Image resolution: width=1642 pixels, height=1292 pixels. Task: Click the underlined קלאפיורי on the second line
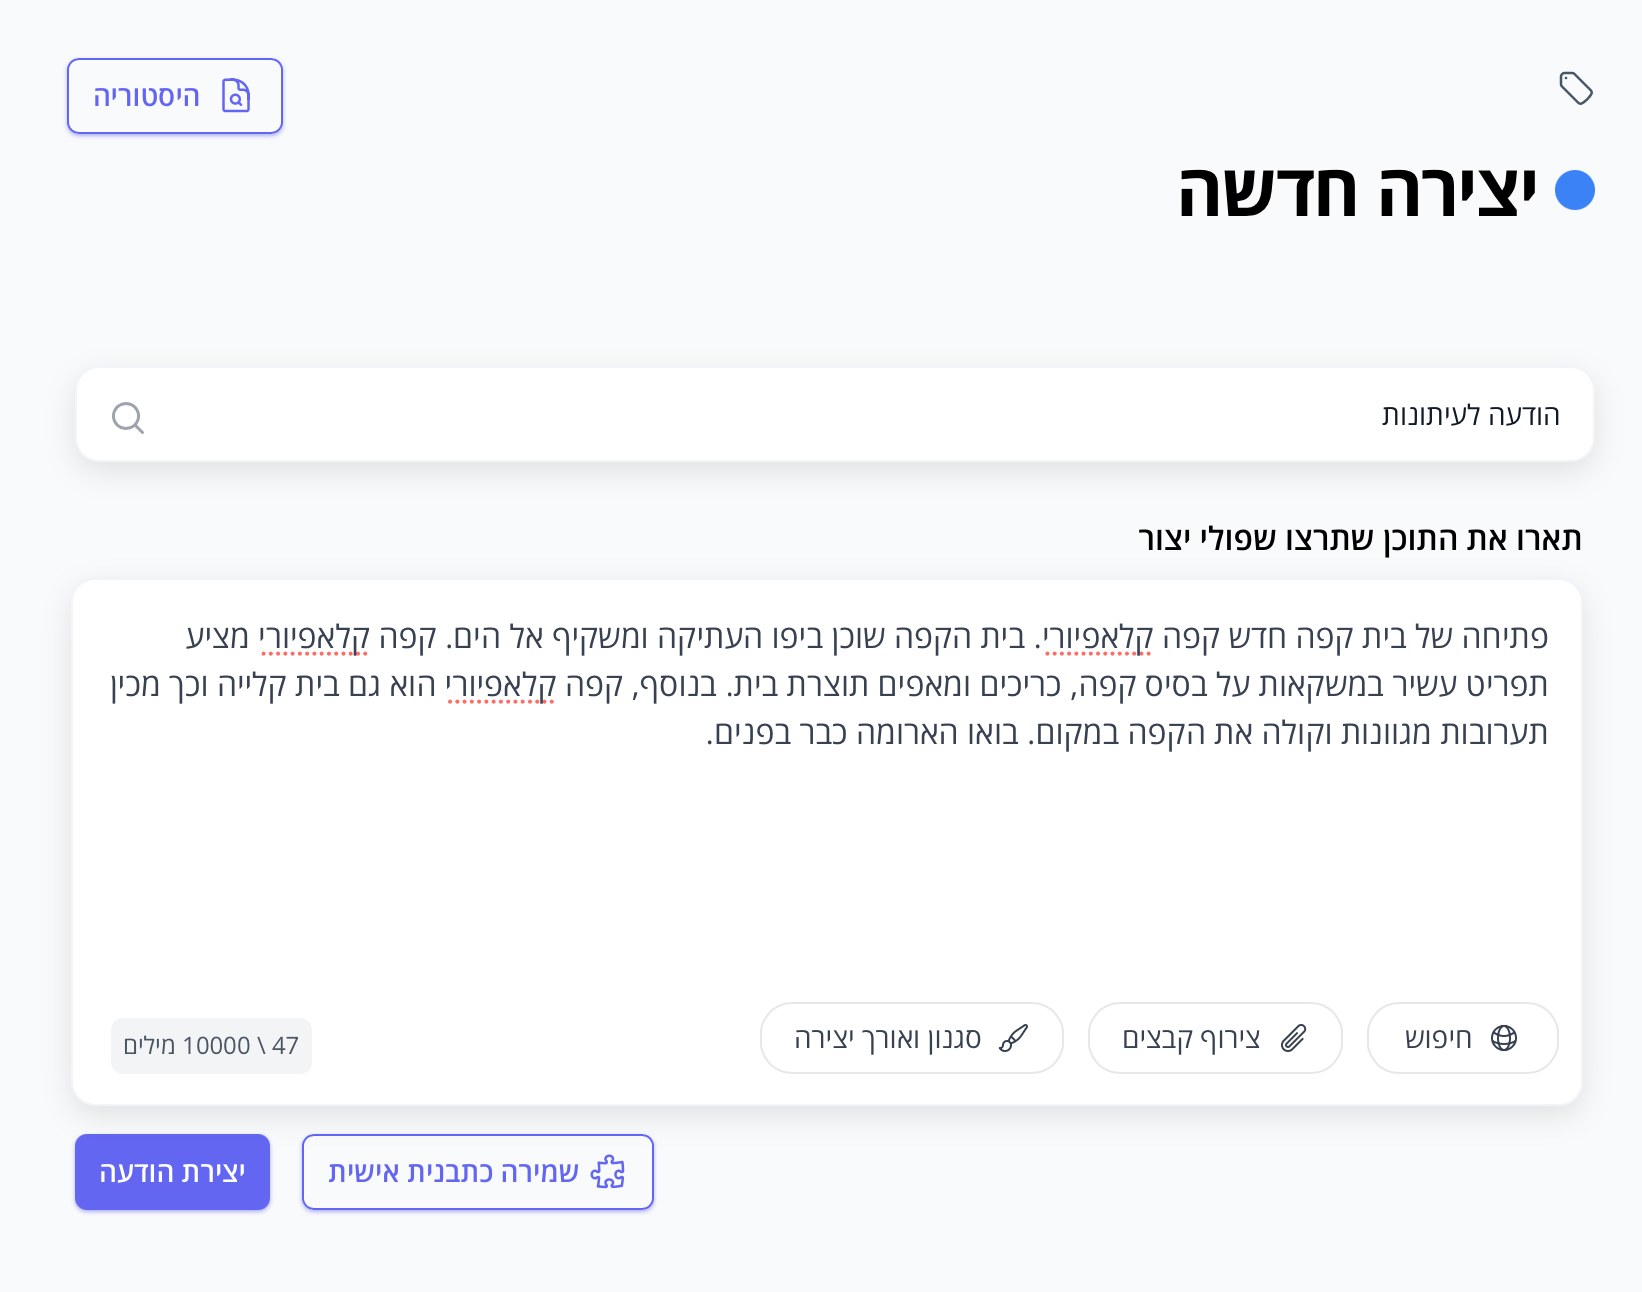(x=501, y=685)
